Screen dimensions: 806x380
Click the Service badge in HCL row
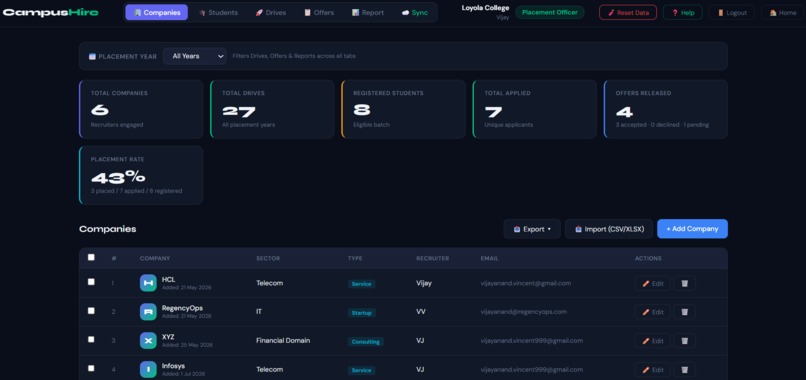point(361,284)
